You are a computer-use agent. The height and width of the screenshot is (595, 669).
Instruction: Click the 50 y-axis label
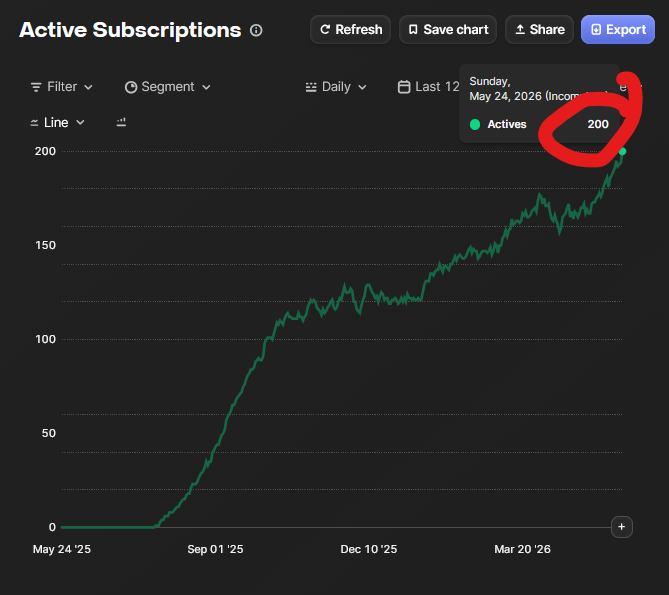tap(49, 433)
